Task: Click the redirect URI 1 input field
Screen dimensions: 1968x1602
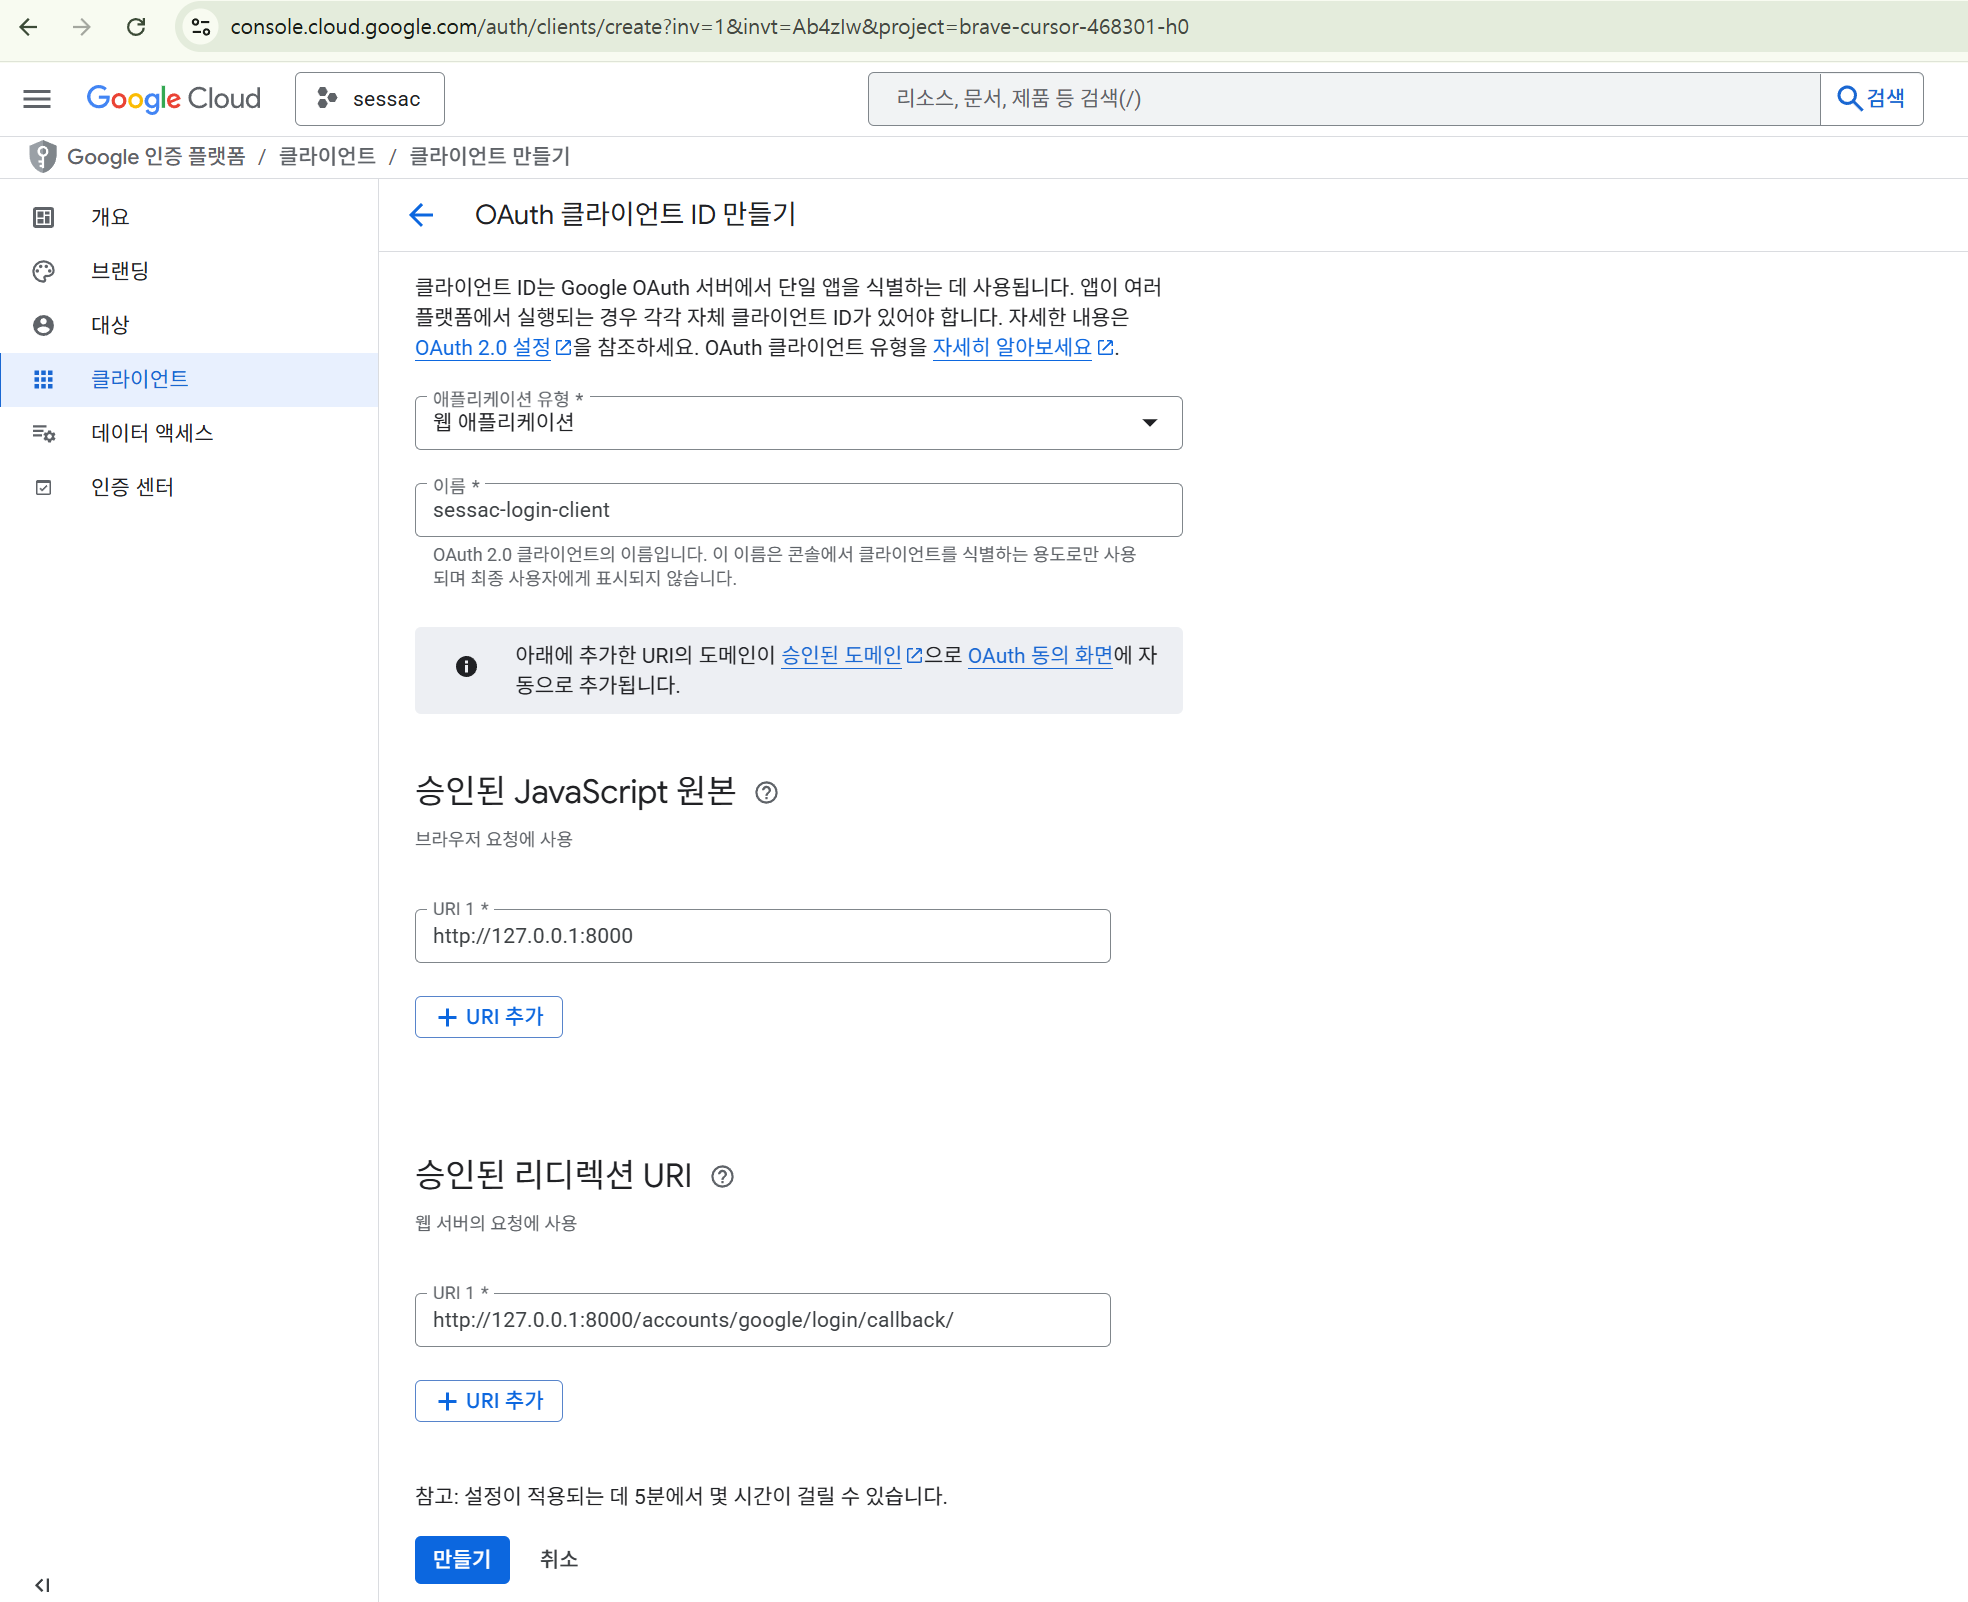Action: pos(761,1320)
